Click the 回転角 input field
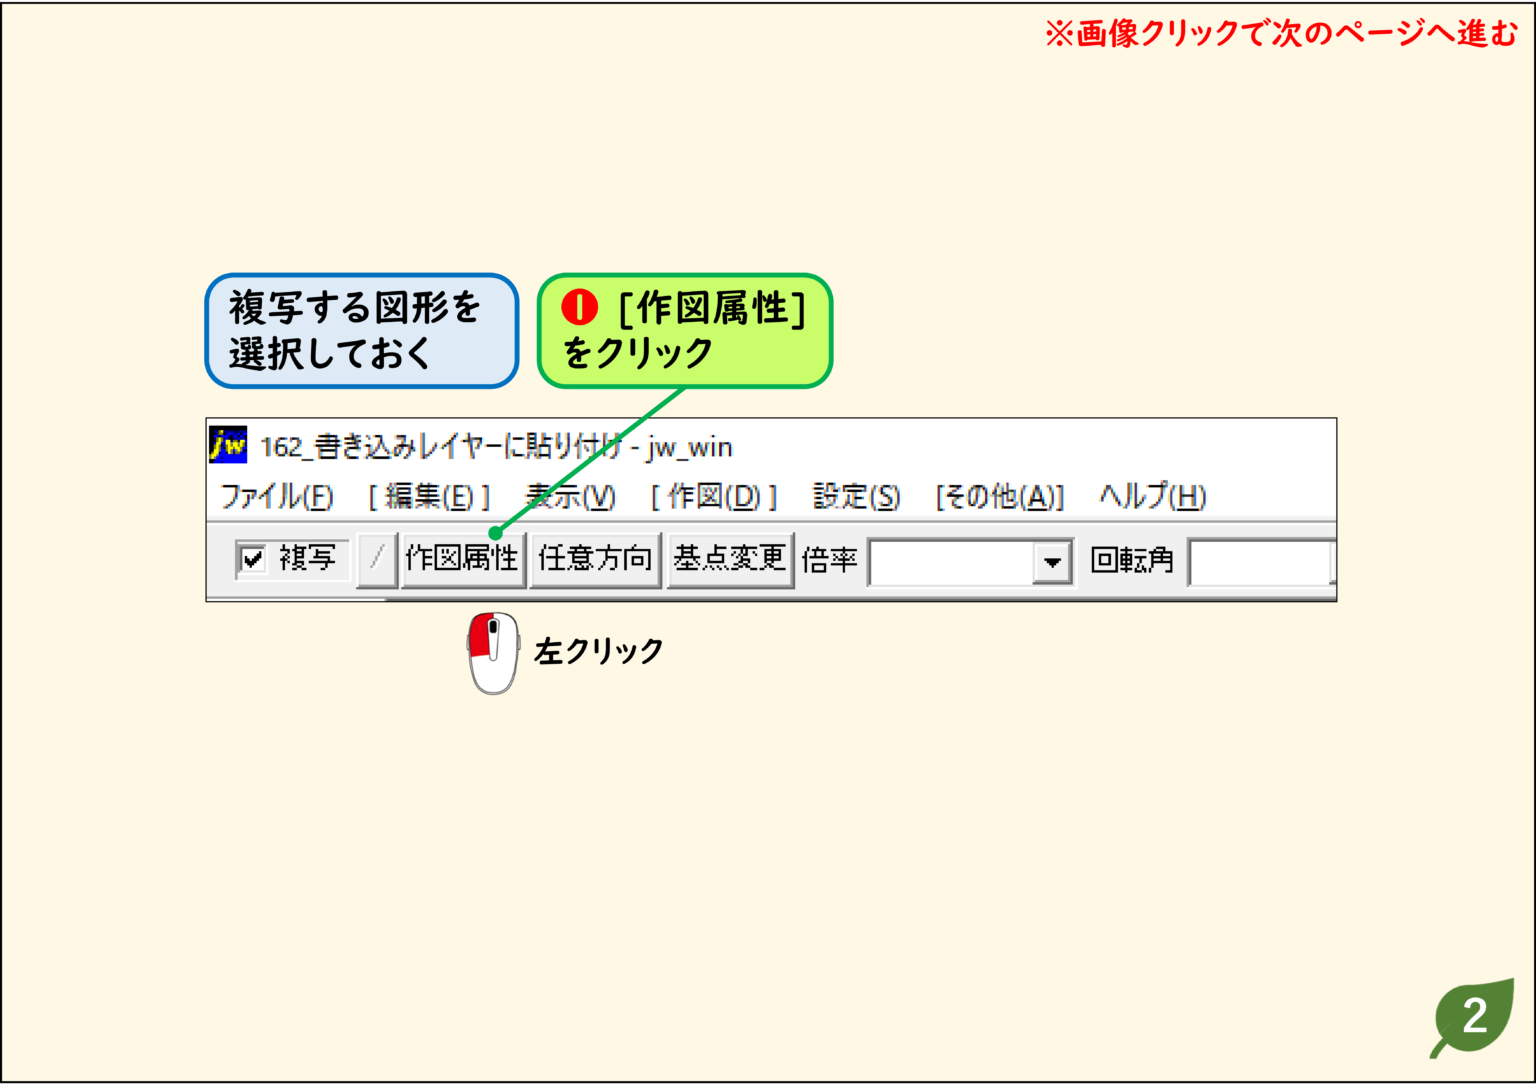1536x1085 pixels. point(1260,562)
